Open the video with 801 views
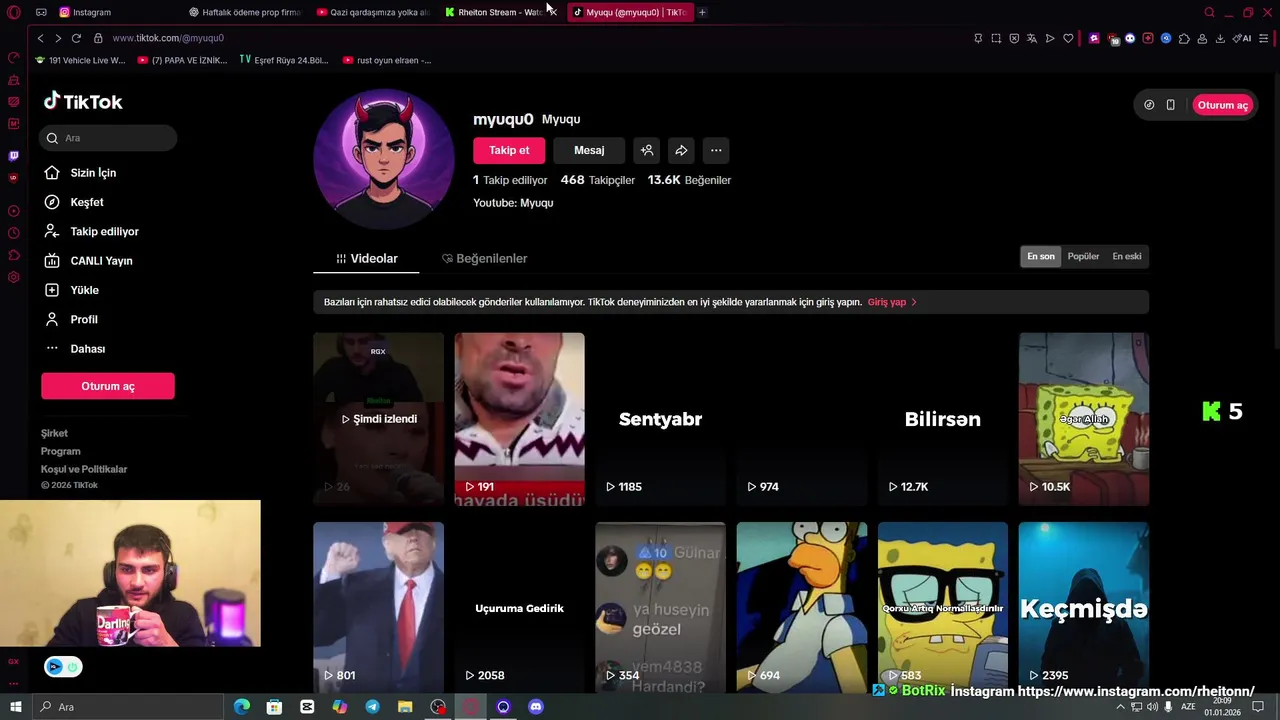This screenshot has height=720, width=1280. click(x=378, y=608)
